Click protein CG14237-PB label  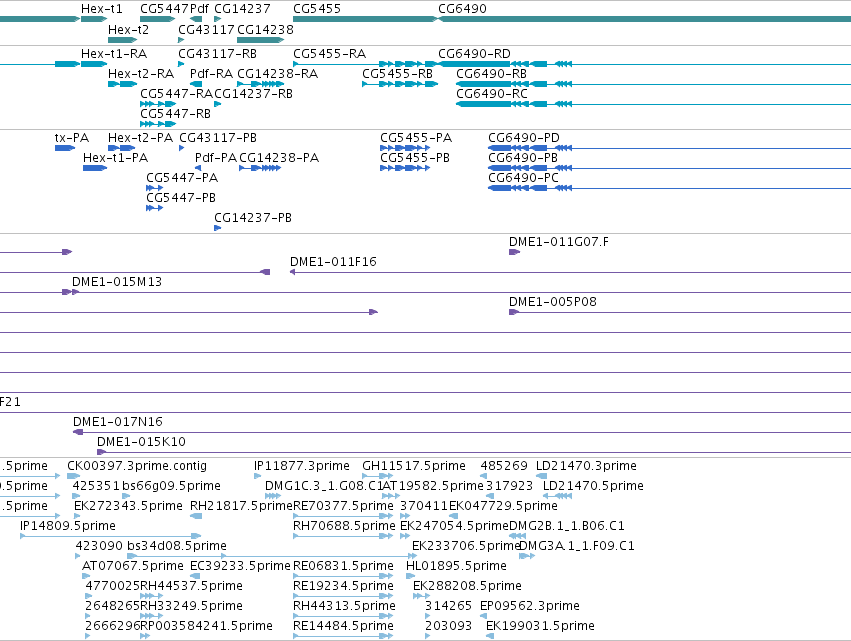pos(253,217)
